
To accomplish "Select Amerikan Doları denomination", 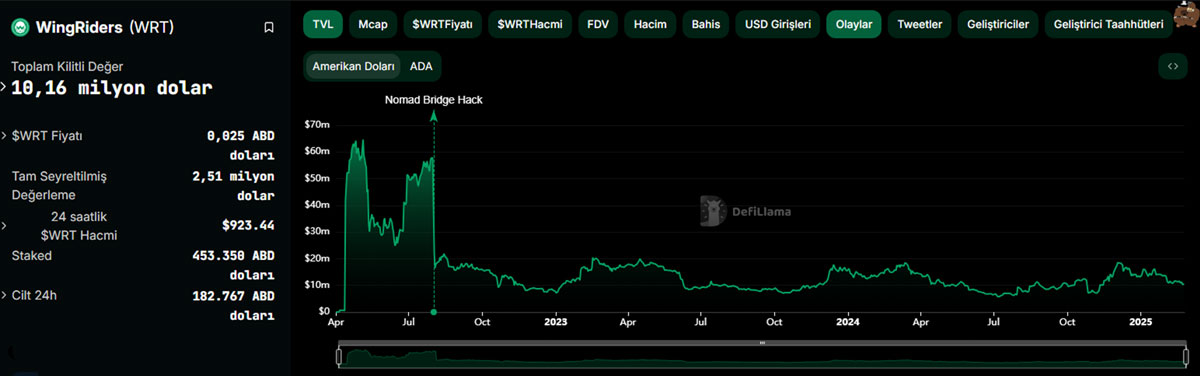I will pos(354,66).
